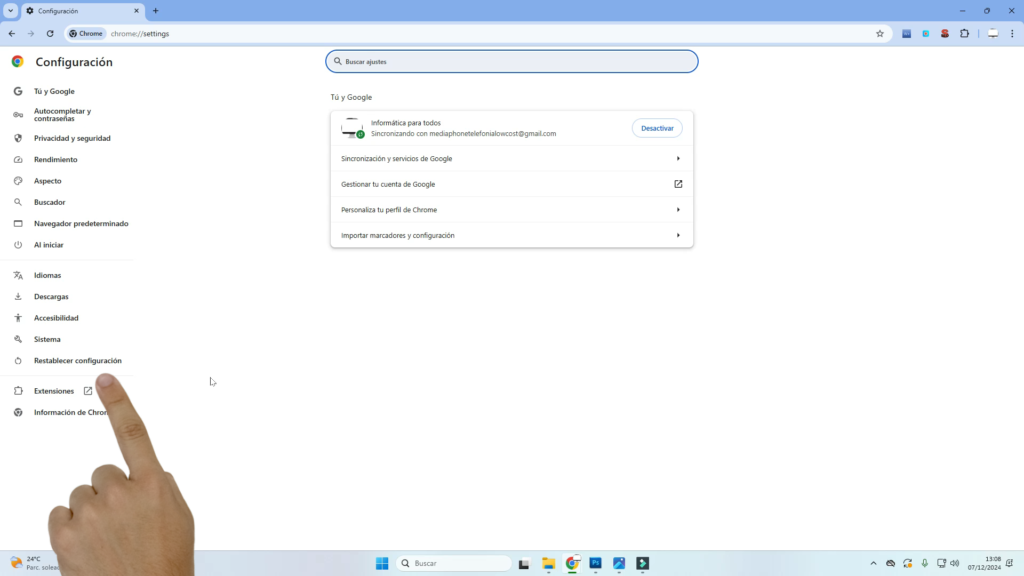1024x576 pixels.
Task: Expand Personaliza tu perfil de Chrome
Action: tap(678, 210)
